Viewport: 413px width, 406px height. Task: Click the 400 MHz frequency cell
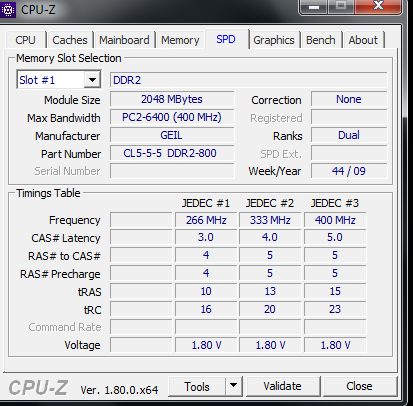point(335,220)
